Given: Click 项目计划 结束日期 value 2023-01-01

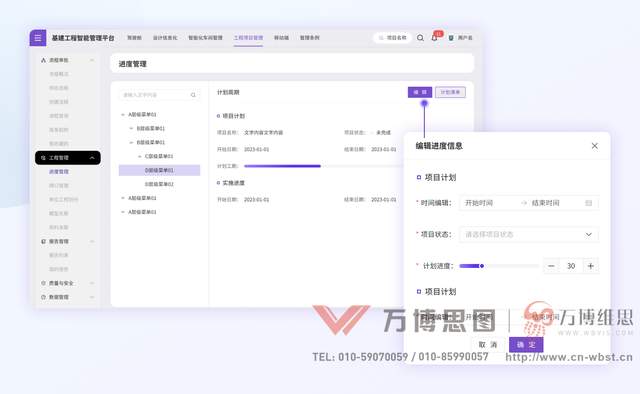Looking at the screenshot, I should pos(384,149).
